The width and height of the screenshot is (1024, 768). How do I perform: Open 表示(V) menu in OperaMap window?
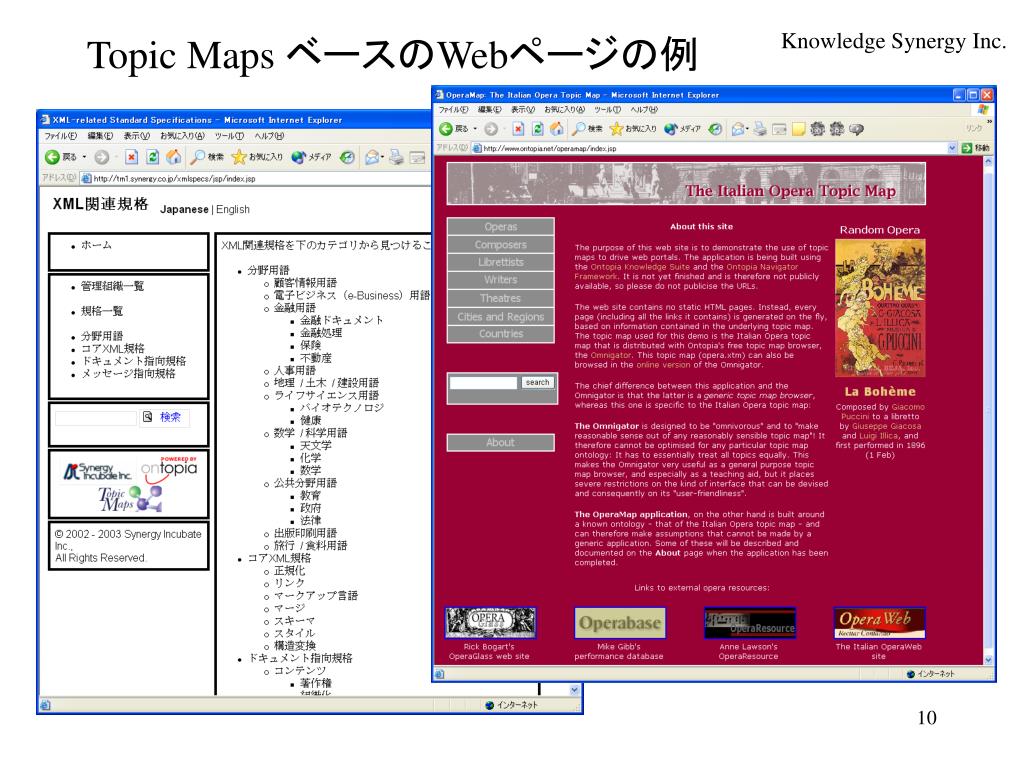pyautogui.click(x=522, y=110)
